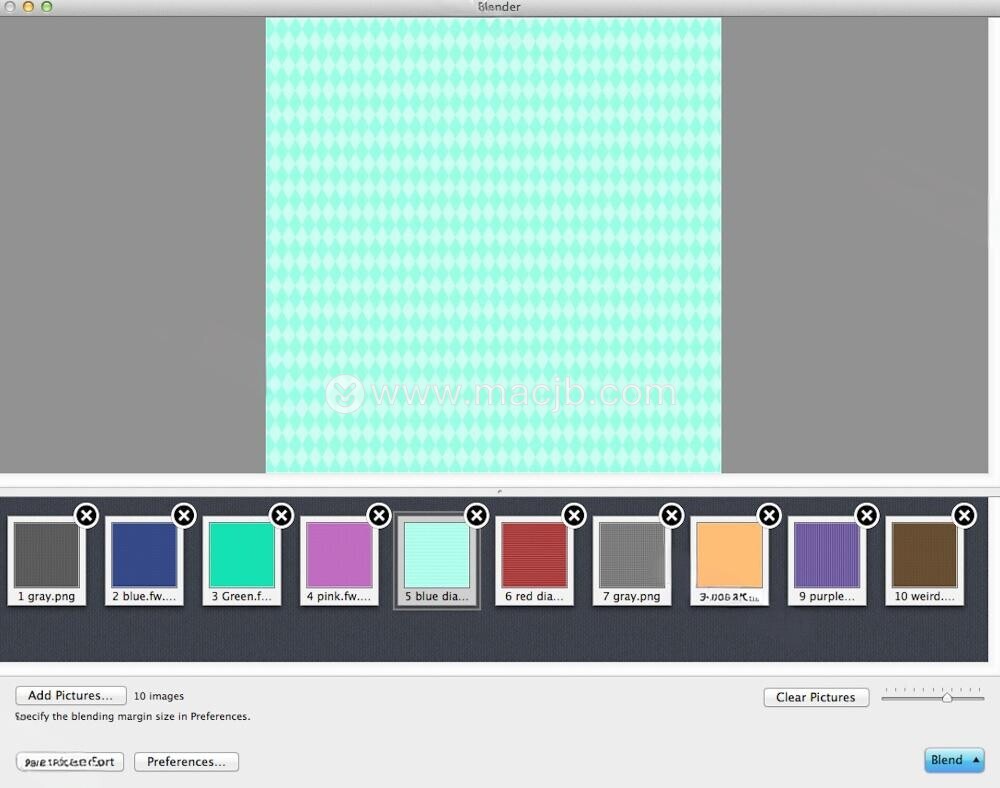
Task: Remove the 5 blue dia picture
Action: [477, 515]
